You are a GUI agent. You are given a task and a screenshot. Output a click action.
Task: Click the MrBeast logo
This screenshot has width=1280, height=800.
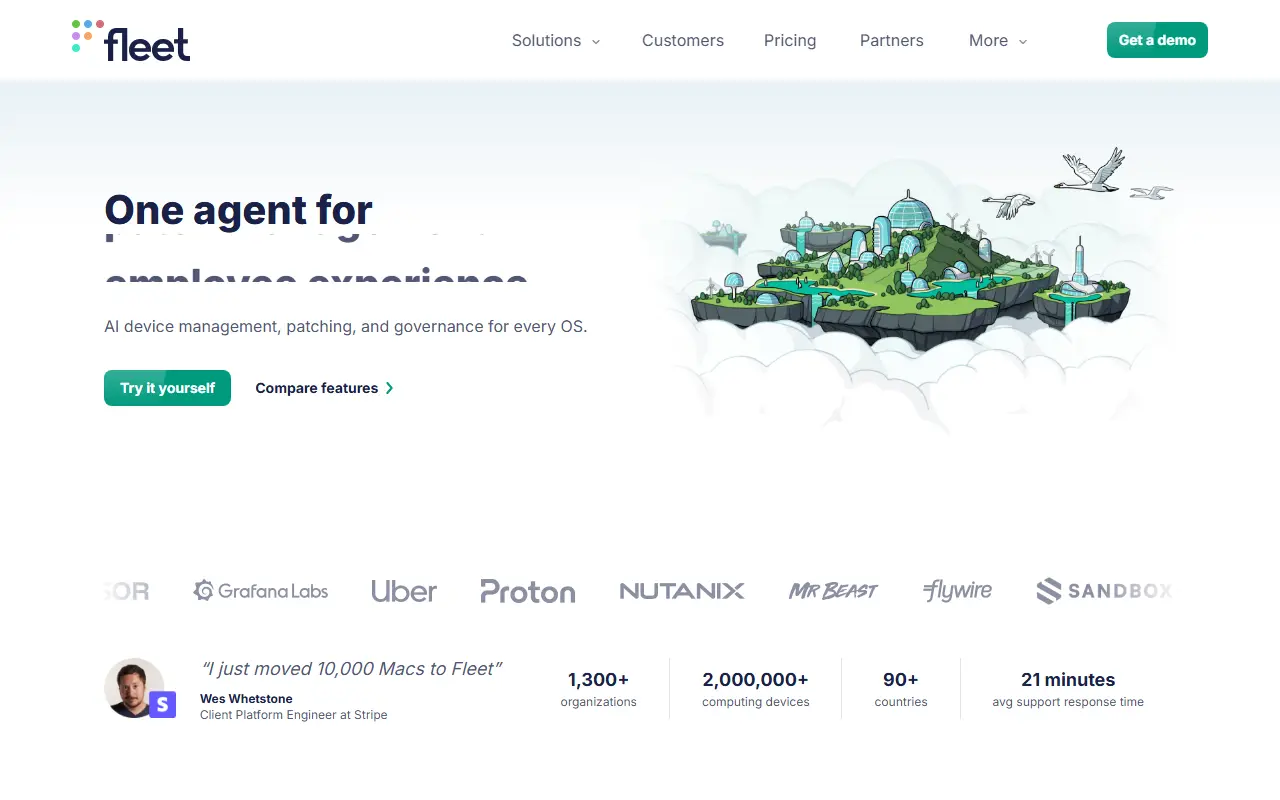click(833, 591)
